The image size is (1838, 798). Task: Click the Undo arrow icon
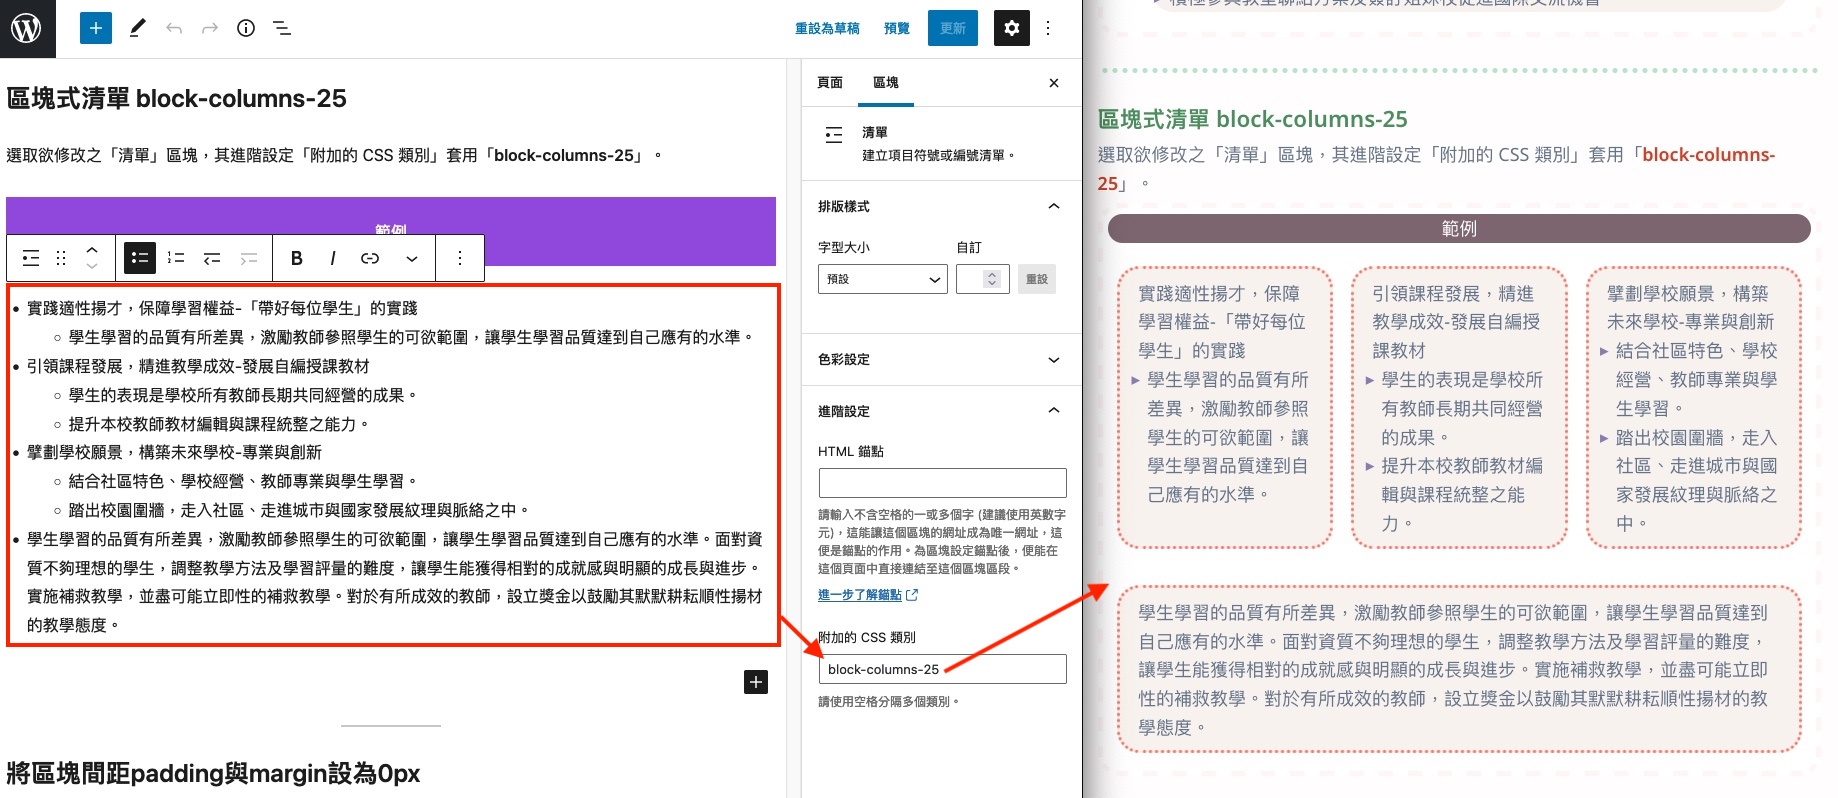[x=174, y=28]
